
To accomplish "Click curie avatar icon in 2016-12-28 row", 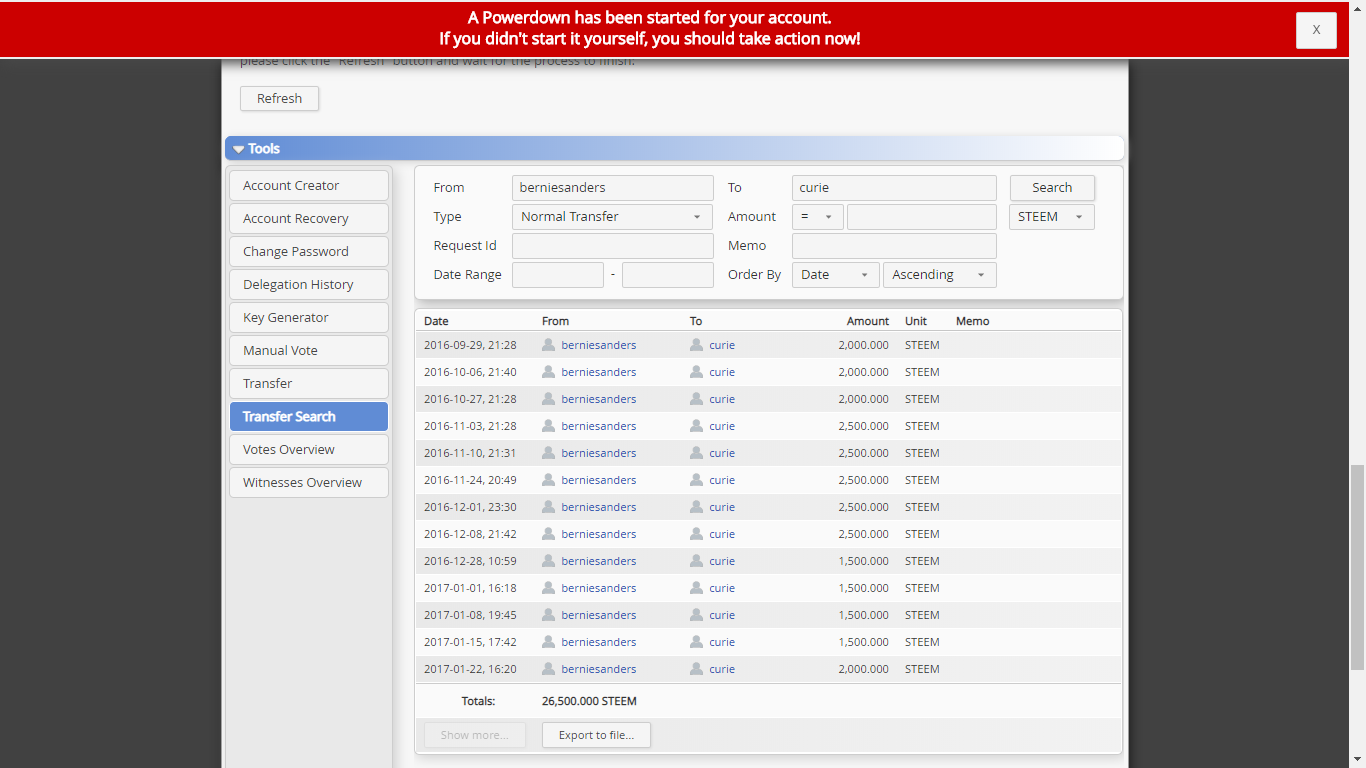I will (x=696, y=560).
